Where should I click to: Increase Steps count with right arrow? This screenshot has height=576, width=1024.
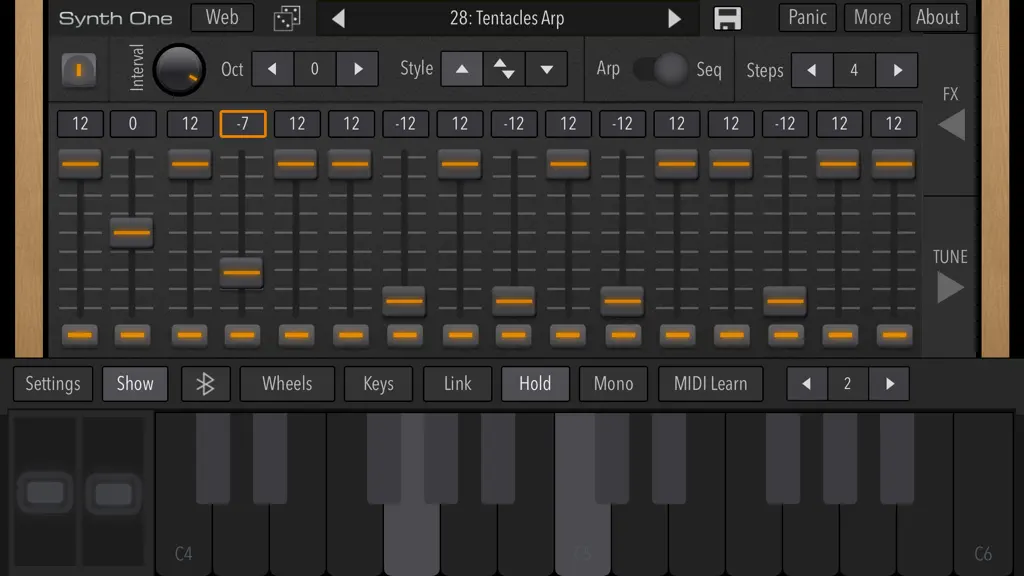tap(897, 70)
